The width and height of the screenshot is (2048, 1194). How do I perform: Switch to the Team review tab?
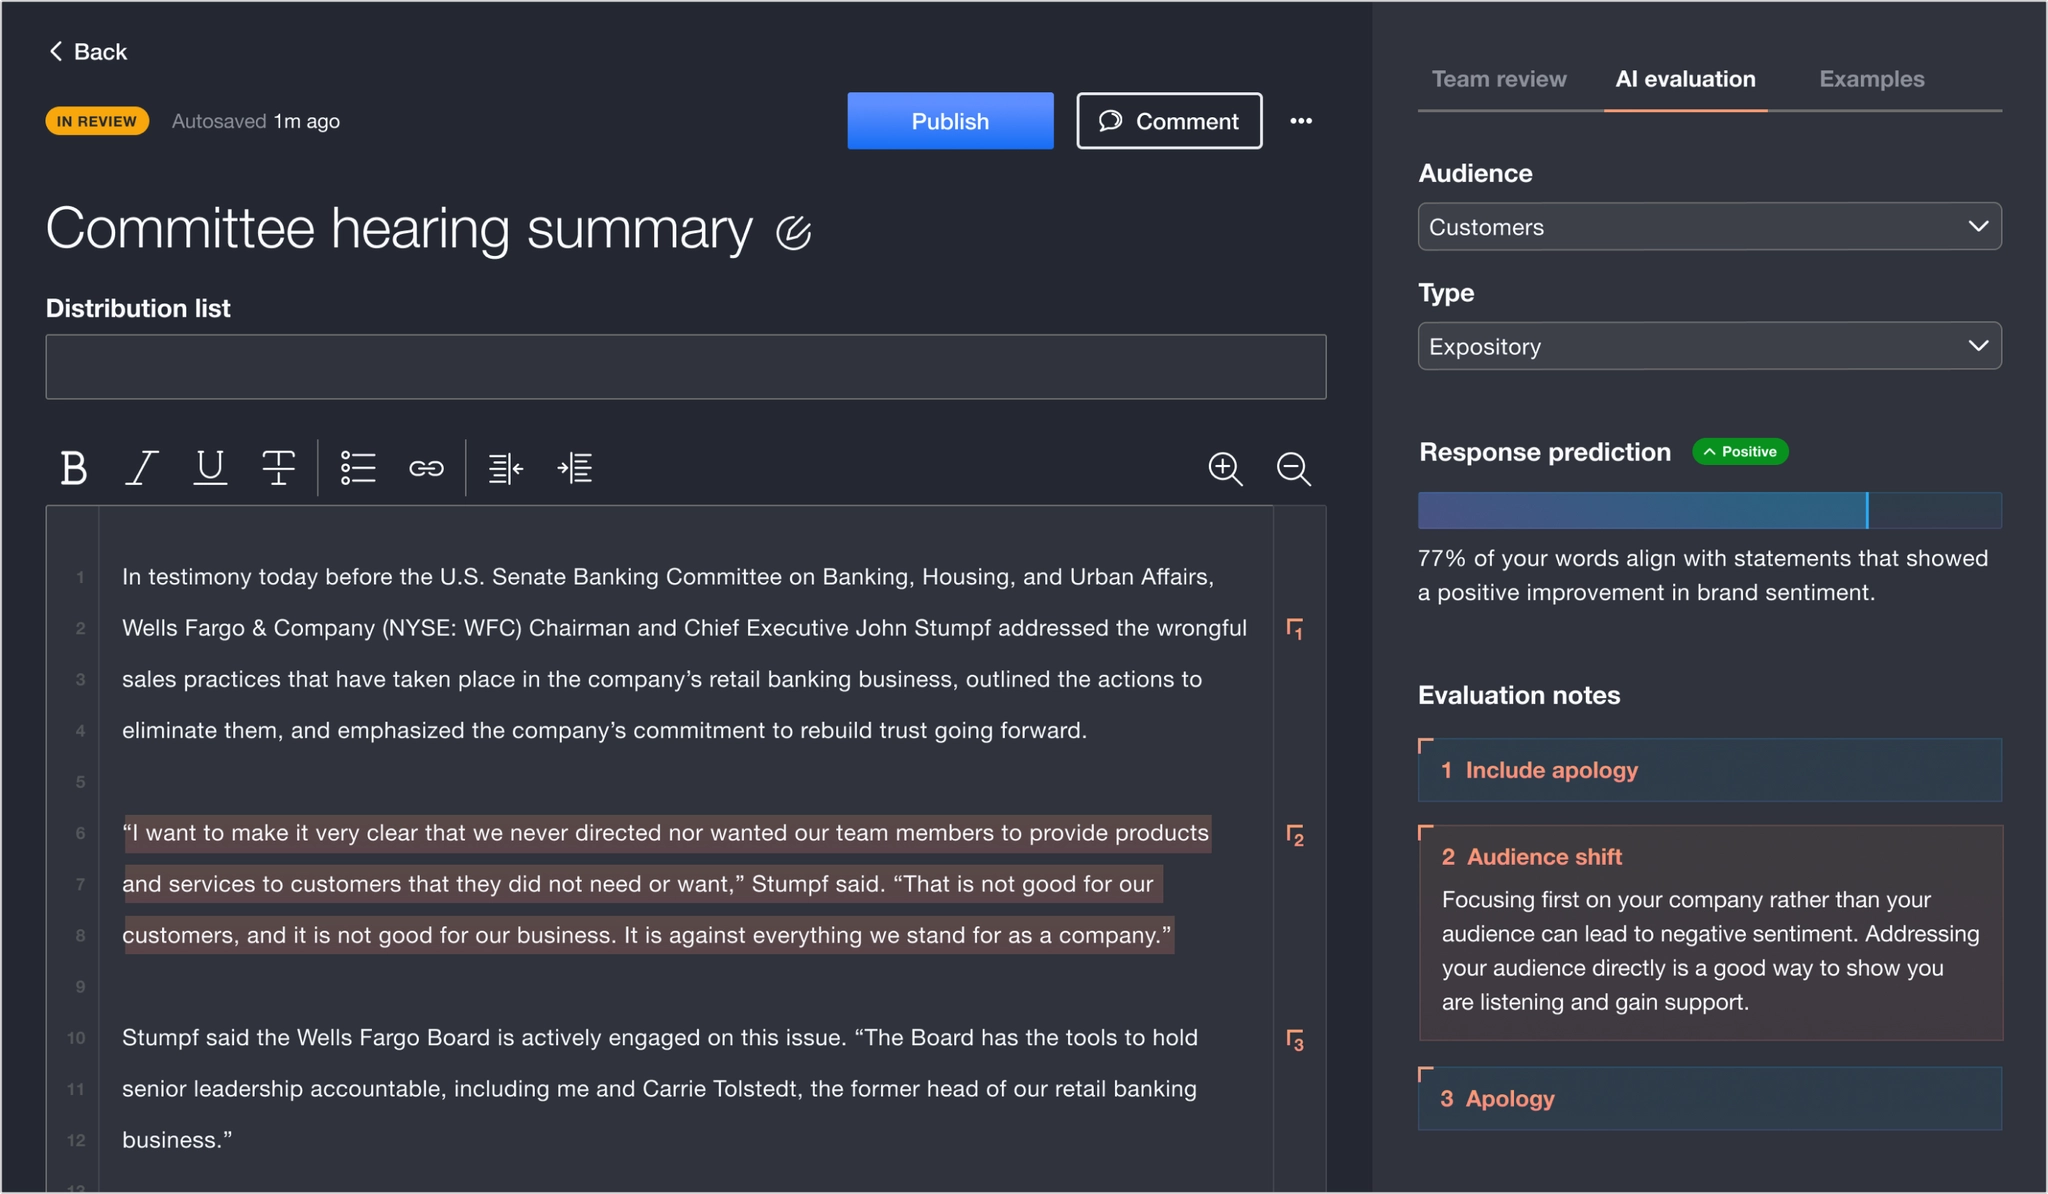[x=1498, y=79]
